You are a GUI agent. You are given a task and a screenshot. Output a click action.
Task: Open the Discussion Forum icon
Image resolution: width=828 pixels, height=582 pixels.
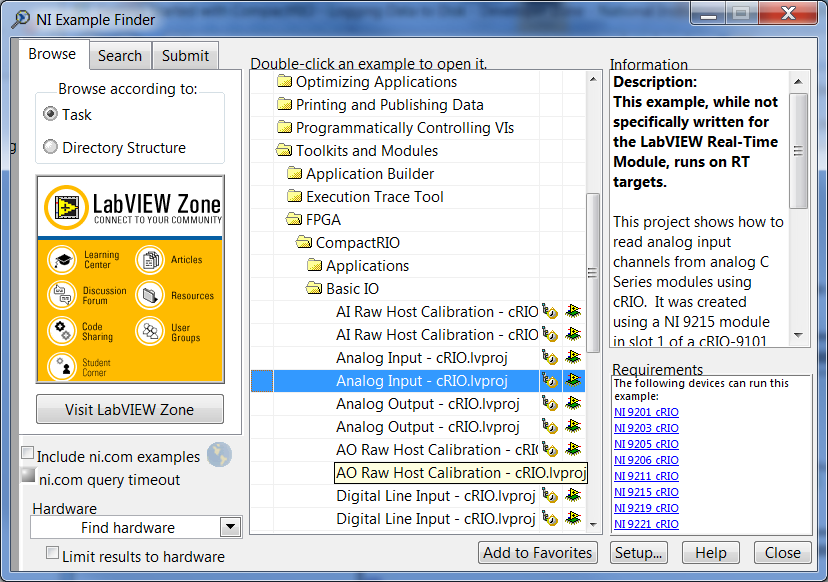[62, 295]
